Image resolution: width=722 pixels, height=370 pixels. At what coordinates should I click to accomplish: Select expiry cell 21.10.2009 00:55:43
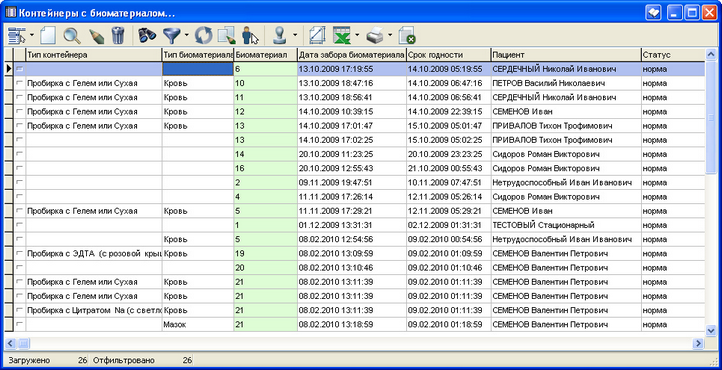click(448, 168)
